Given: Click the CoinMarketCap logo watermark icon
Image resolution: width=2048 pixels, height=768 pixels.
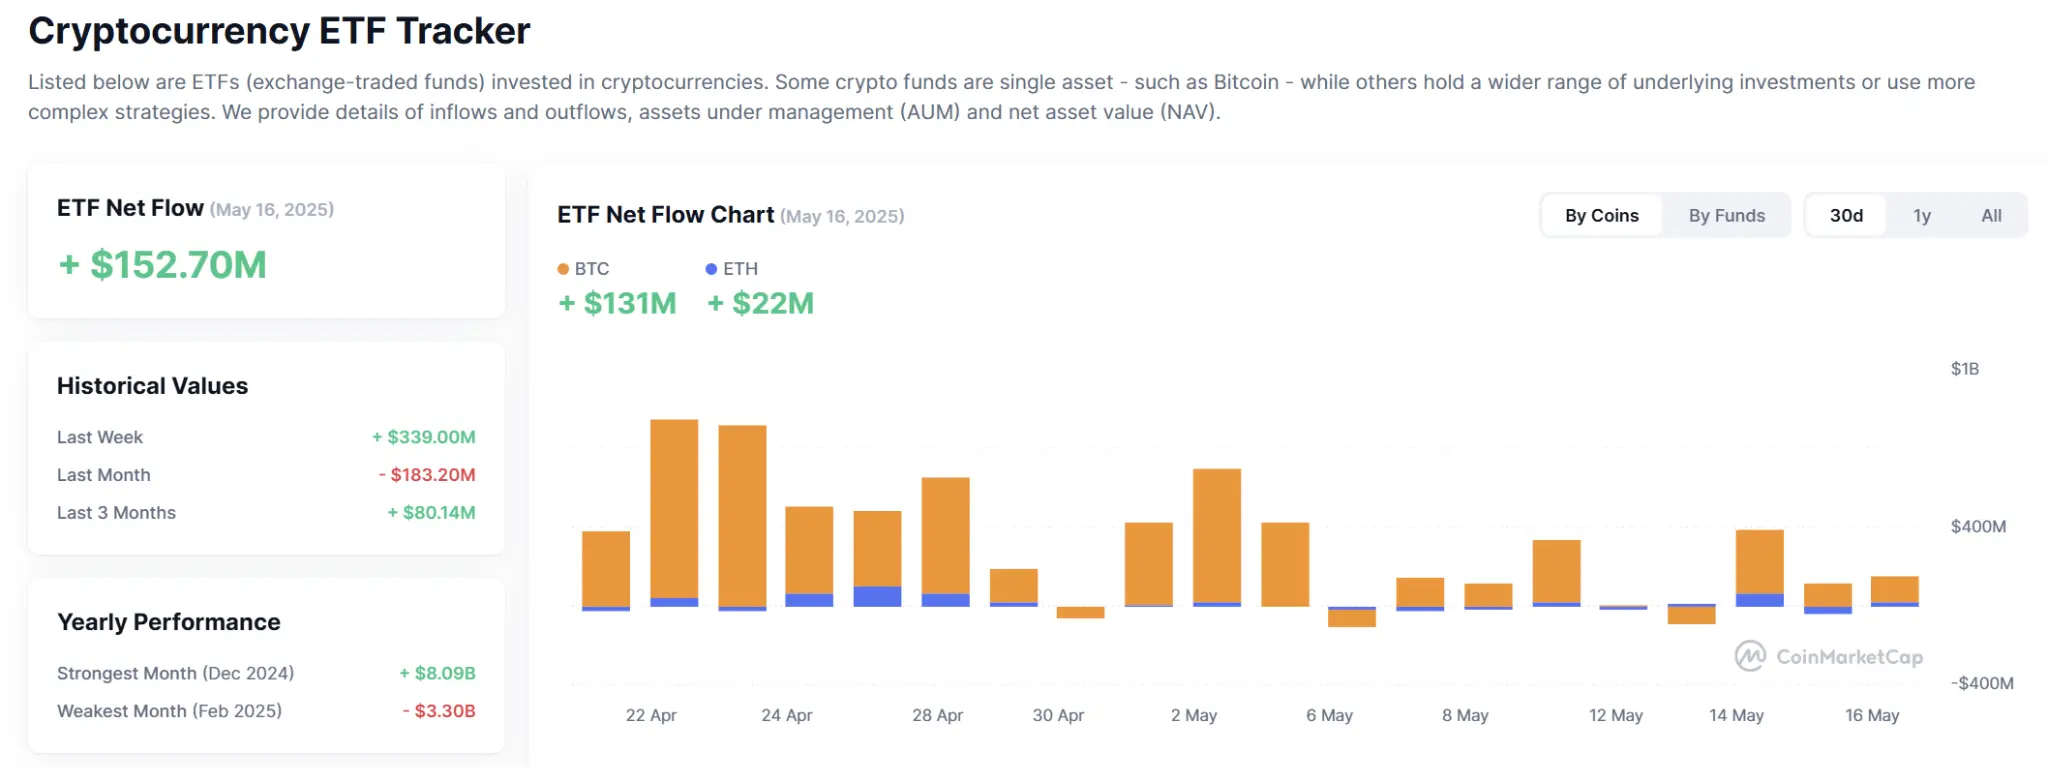Looking at the screenshot, I should 1750,656.
